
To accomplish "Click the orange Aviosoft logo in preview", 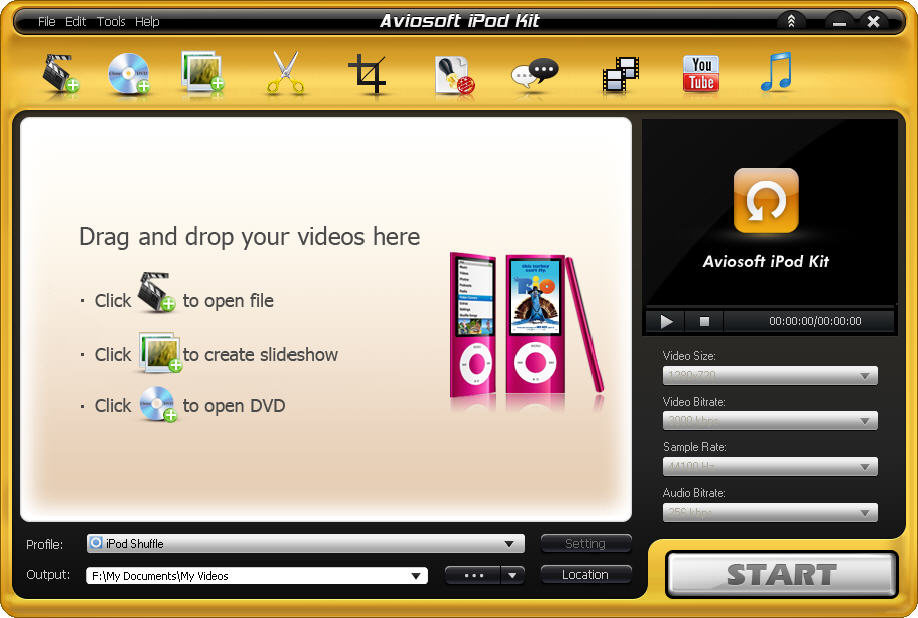I will [x=766, y=201].
